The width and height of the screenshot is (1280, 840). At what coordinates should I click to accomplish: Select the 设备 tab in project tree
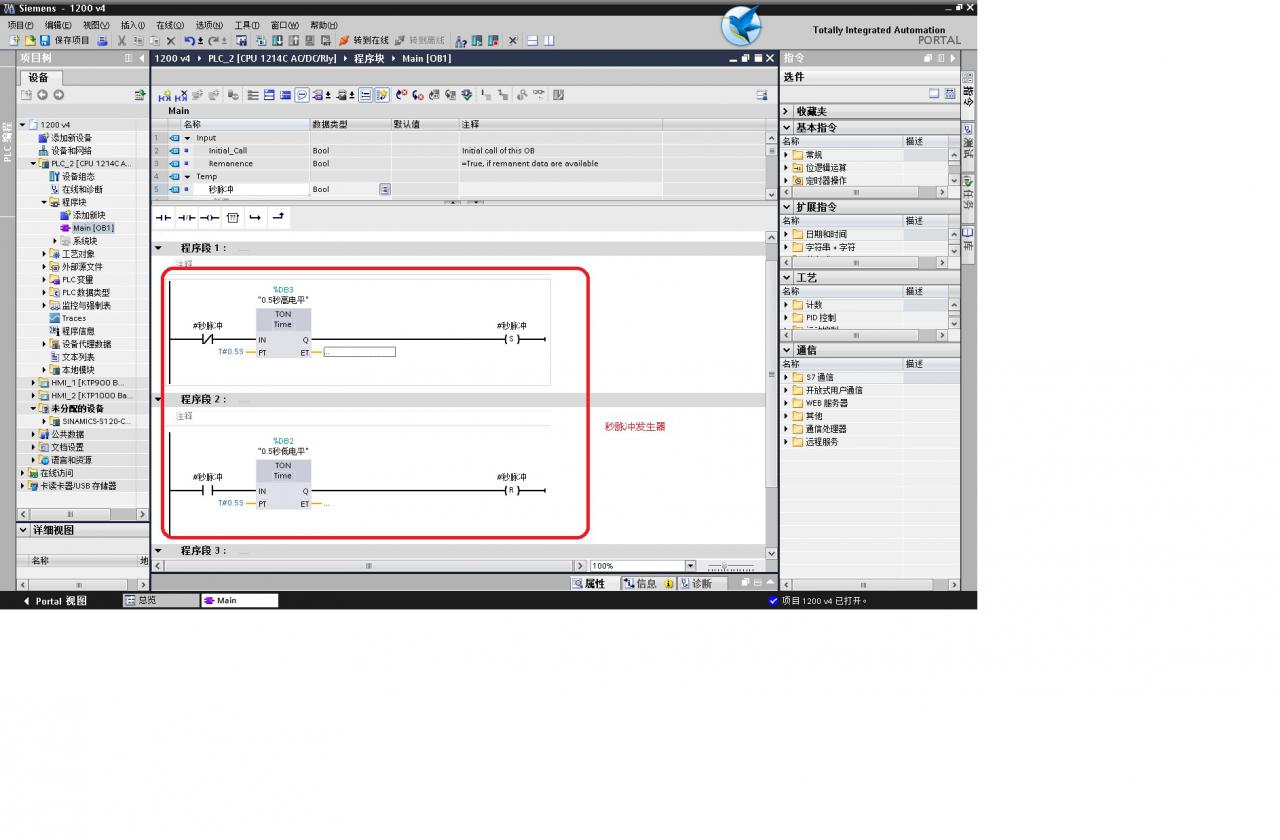[39, 77]
